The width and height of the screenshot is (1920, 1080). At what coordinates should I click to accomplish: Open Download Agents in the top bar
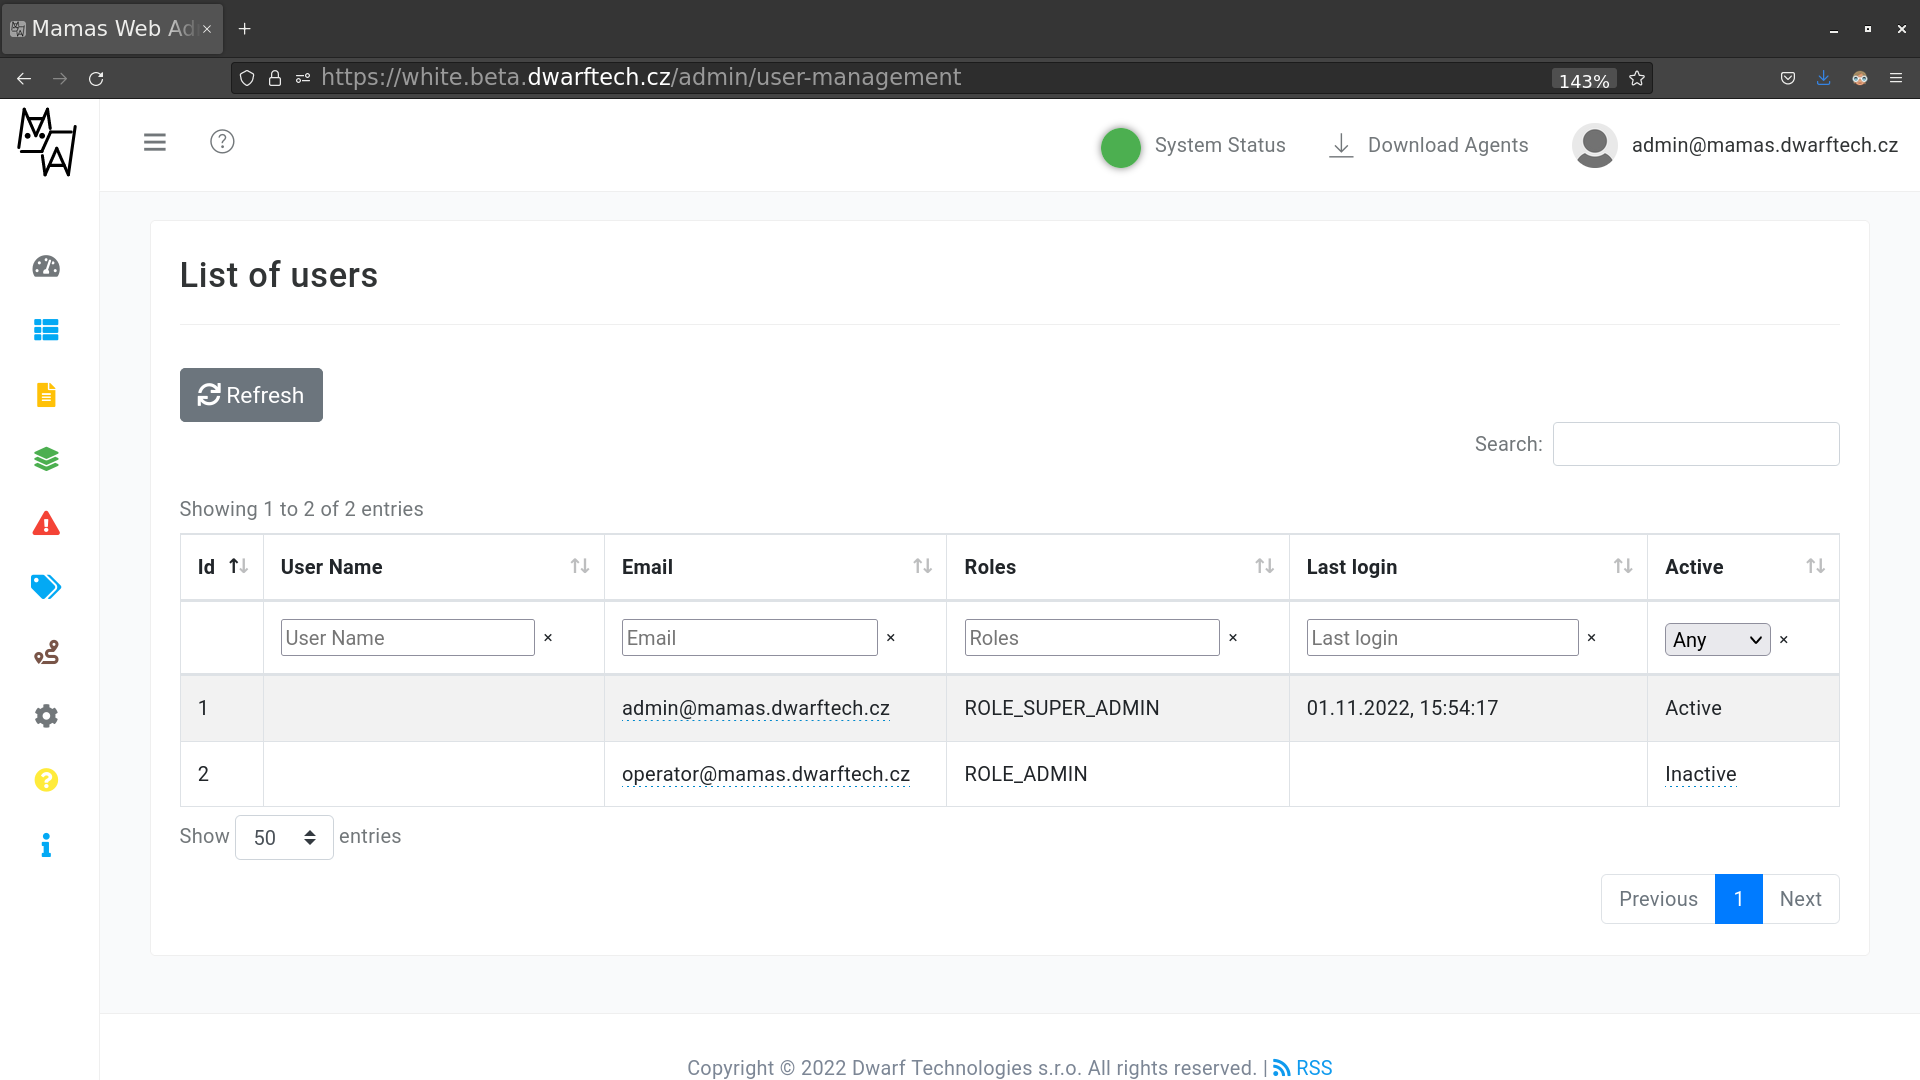pos(1428,145)
